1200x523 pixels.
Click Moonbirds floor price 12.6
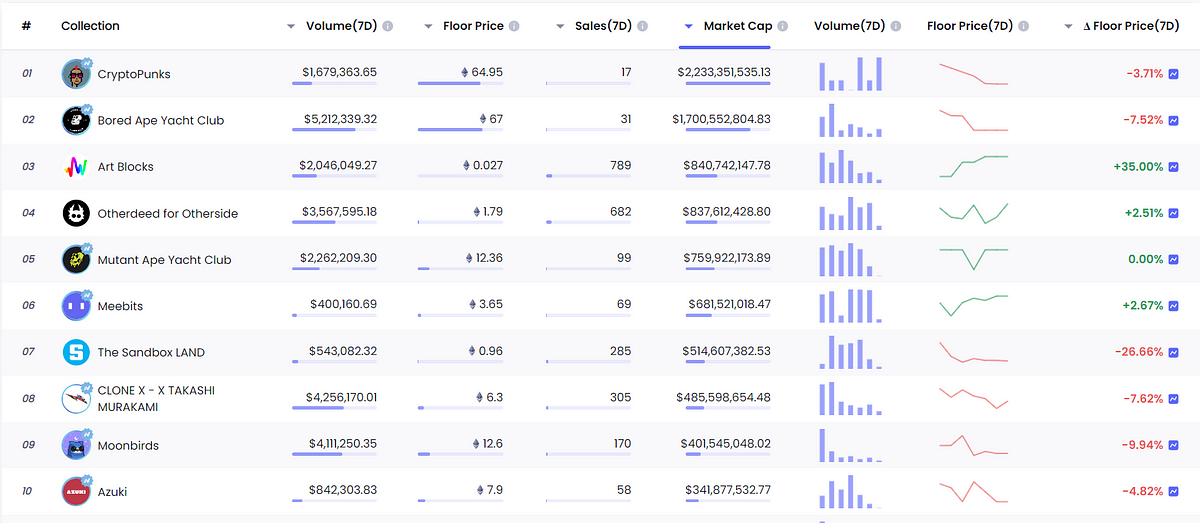(492, 443)
